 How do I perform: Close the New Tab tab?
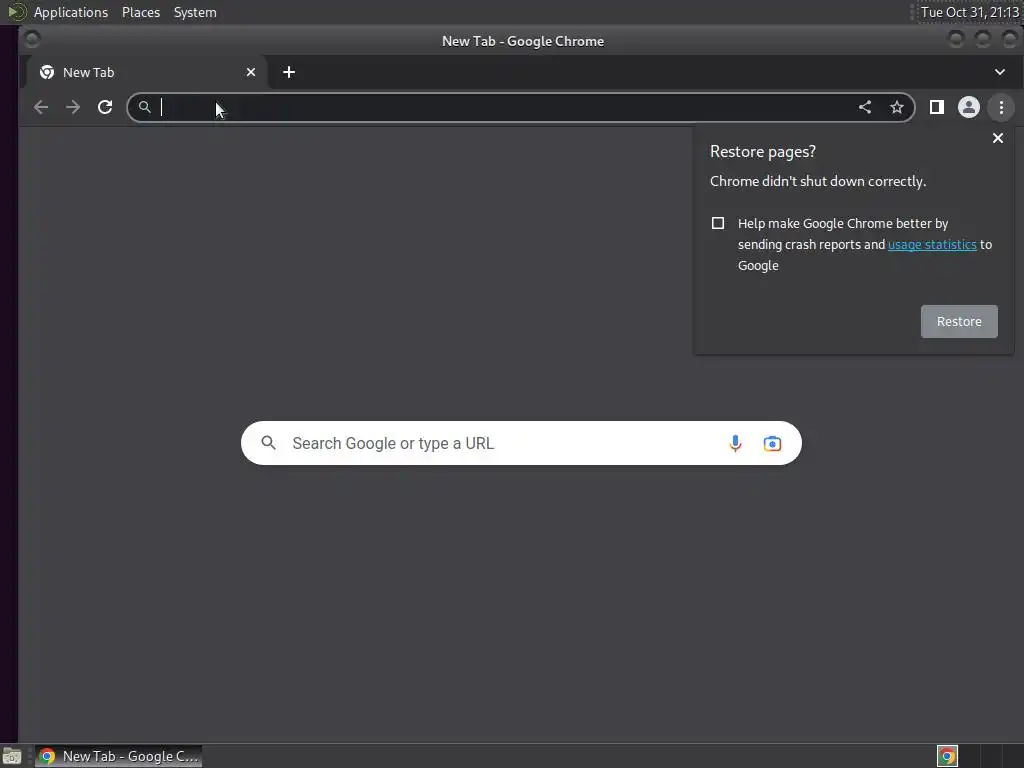(251, 72)
